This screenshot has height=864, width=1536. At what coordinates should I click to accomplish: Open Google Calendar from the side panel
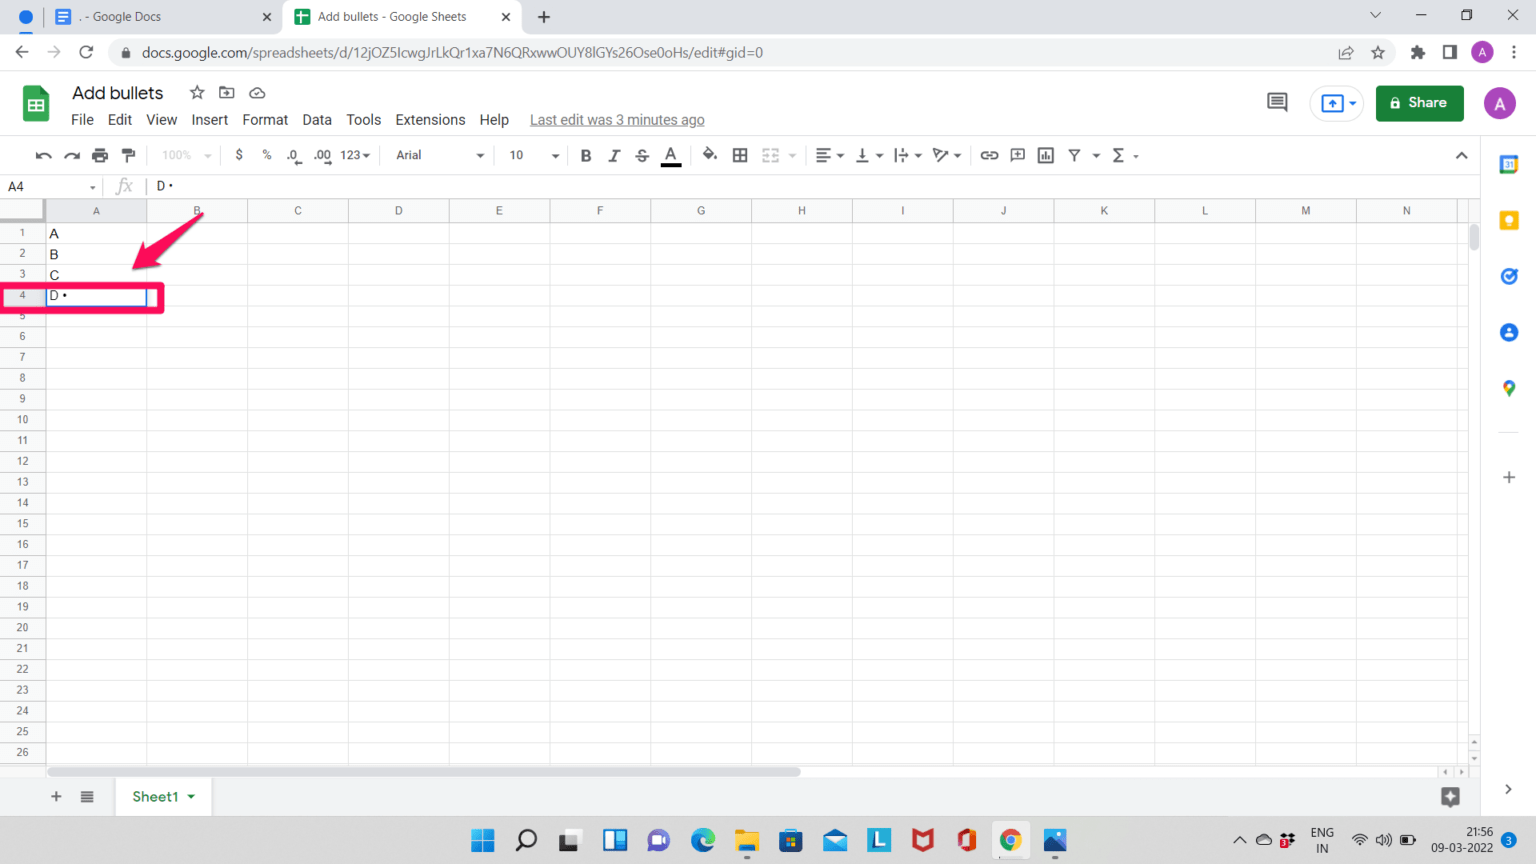tap(1509, 164)
